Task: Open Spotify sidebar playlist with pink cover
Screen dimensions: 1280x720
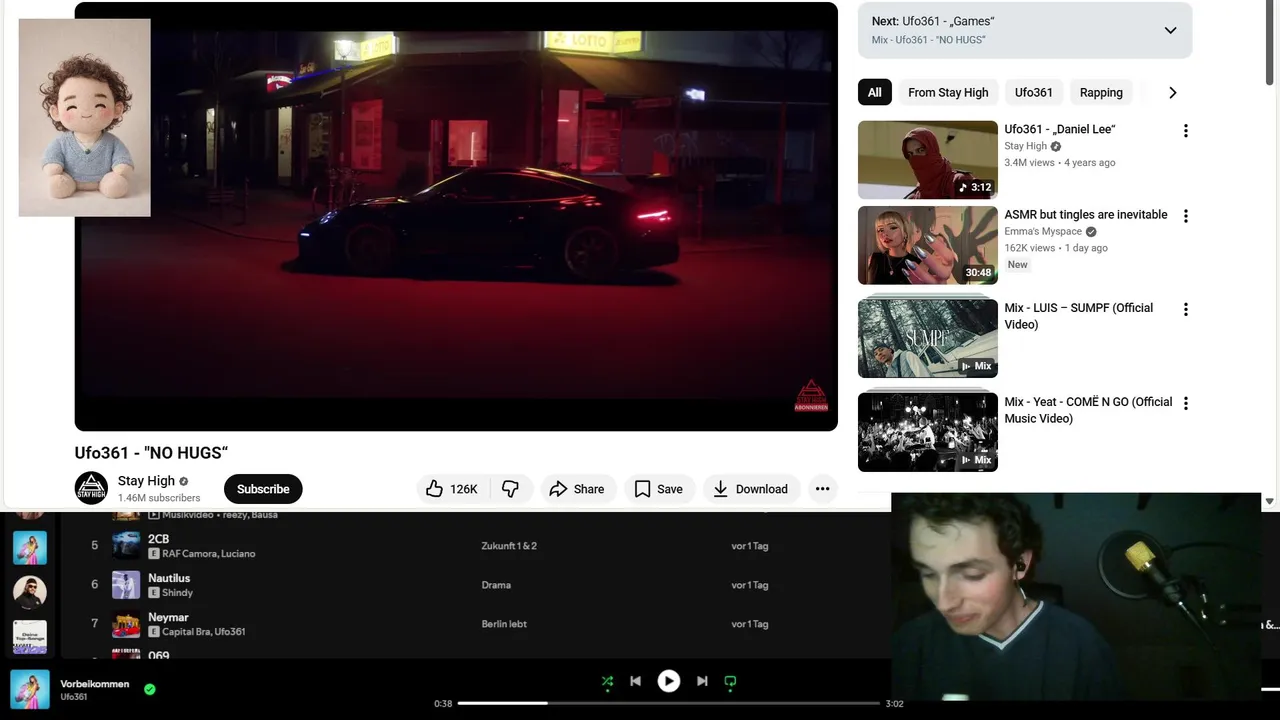Action: pos(30,548)
